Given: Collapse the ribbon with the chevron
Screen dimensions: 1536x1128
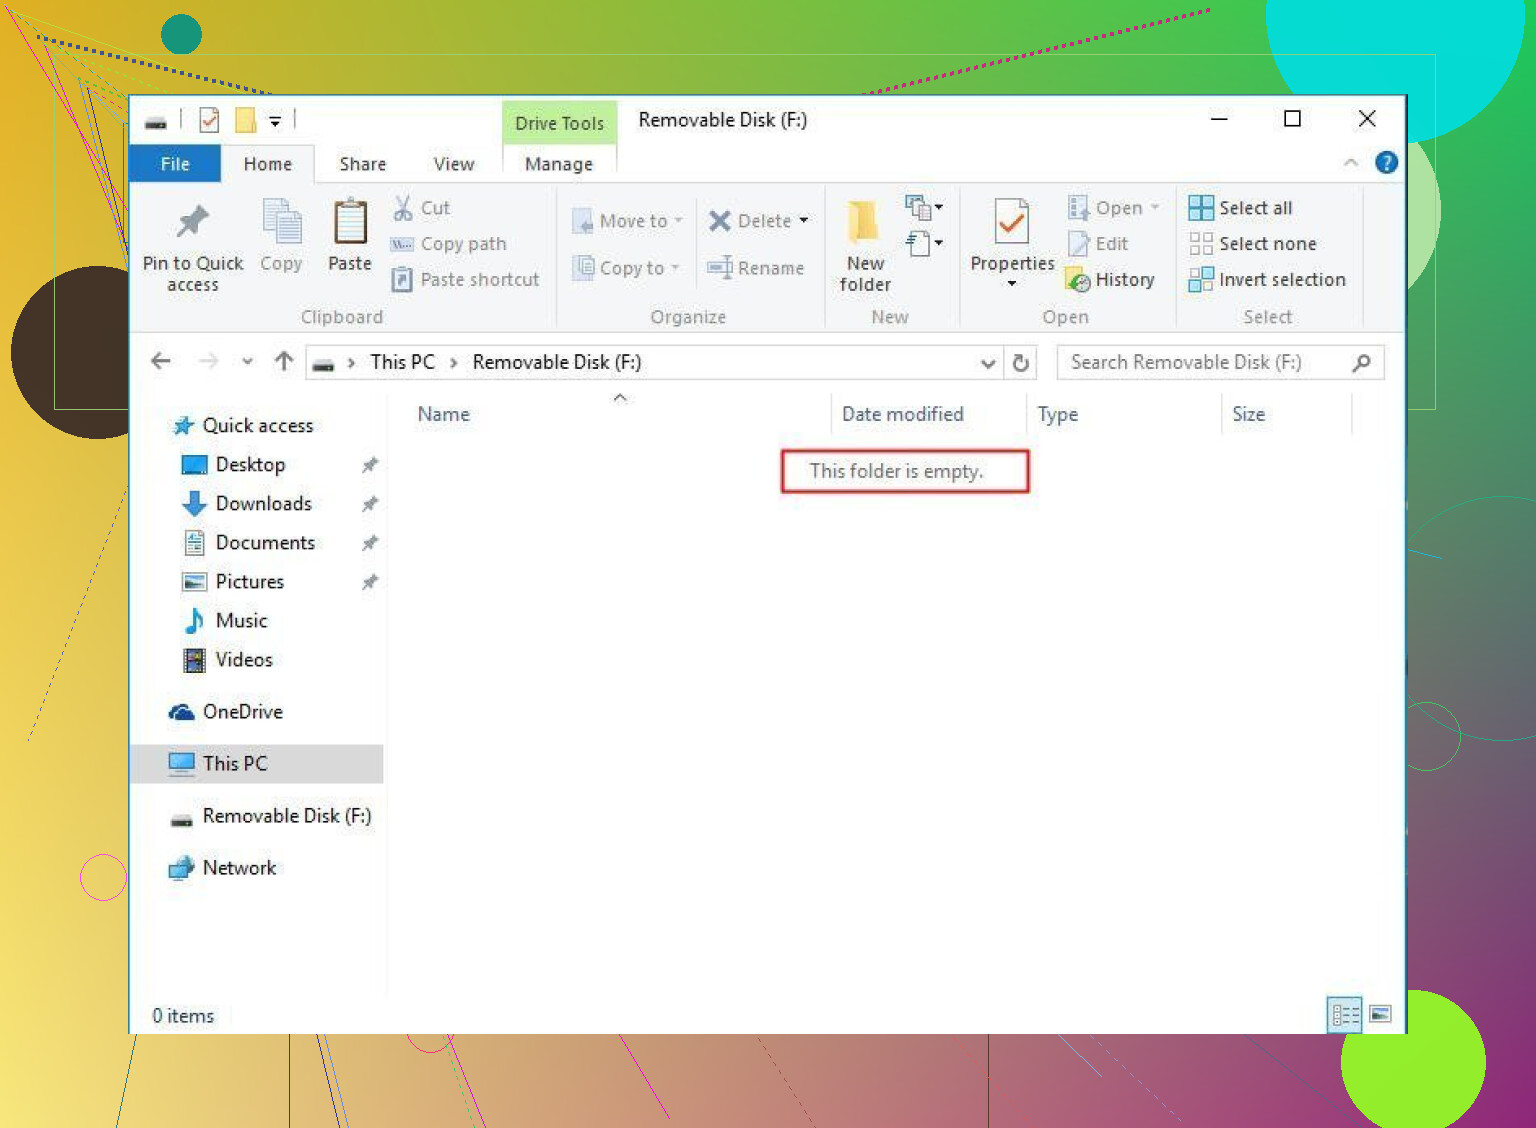Looking at the screenshot, I should [x=1350, y=163].
